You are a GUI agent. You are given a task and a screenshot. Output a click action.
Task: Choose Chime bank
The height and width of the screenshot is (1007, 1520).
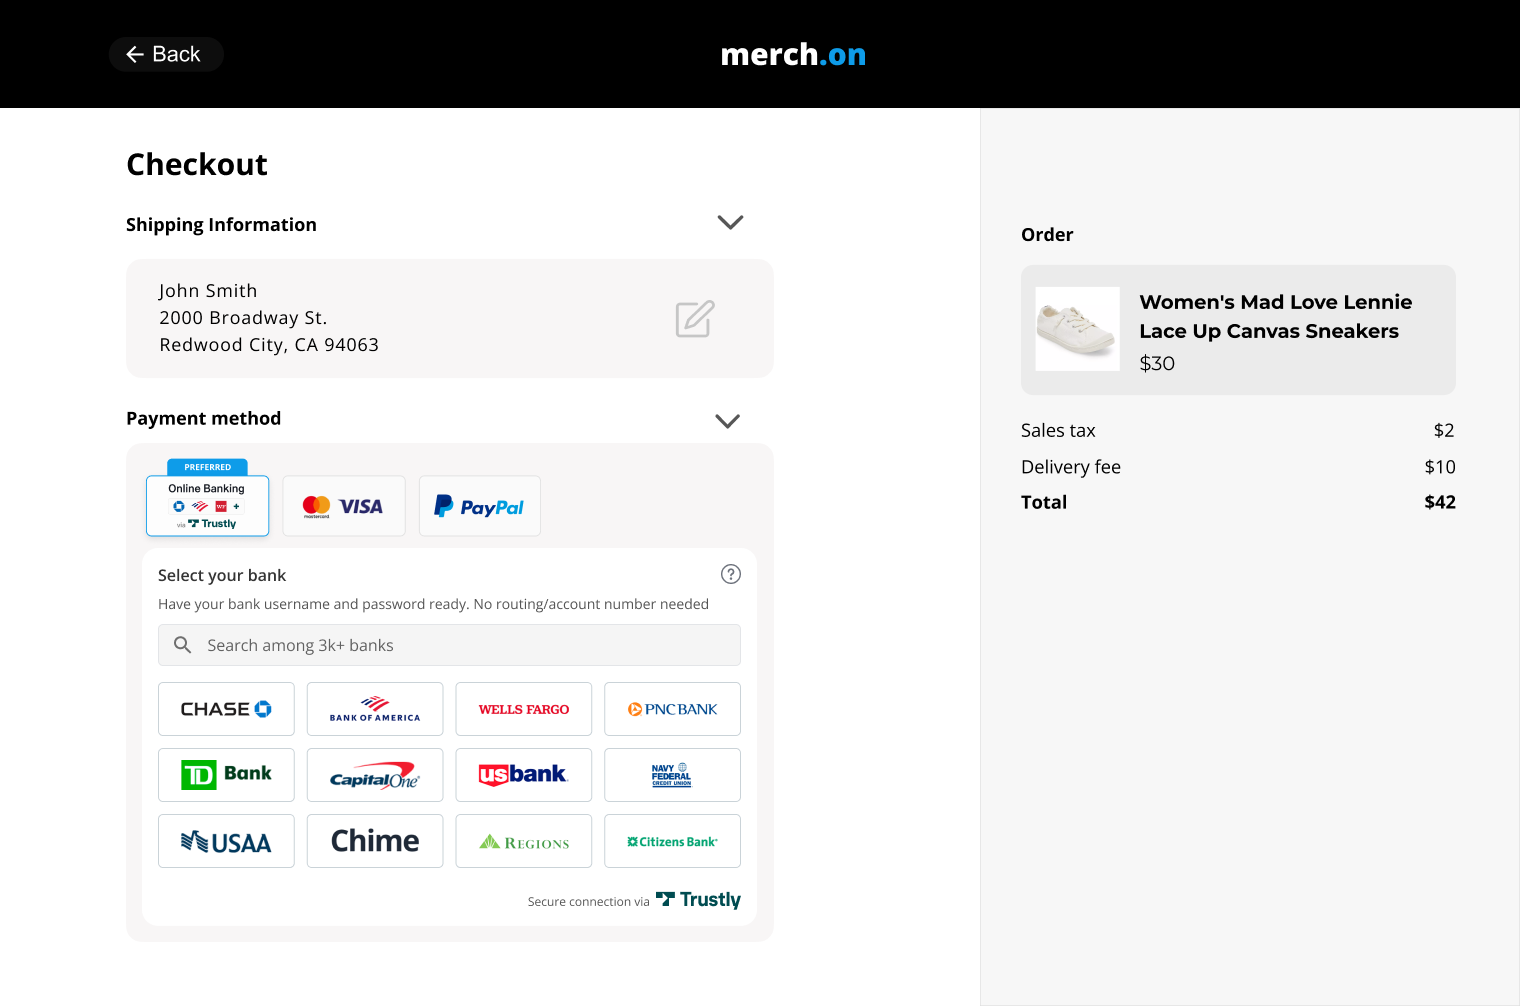(375, 841)
